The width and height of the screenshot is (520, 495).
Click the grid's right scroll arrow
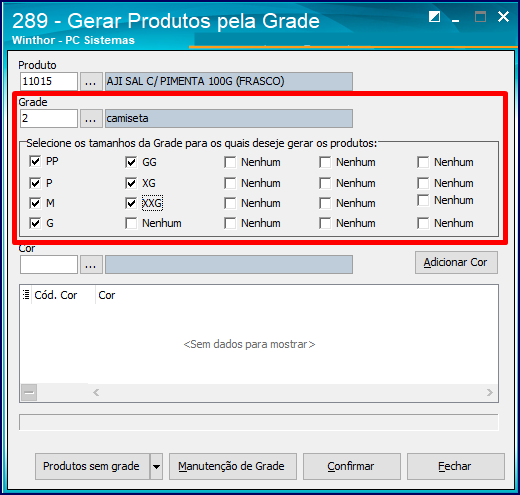coord(489,392)
